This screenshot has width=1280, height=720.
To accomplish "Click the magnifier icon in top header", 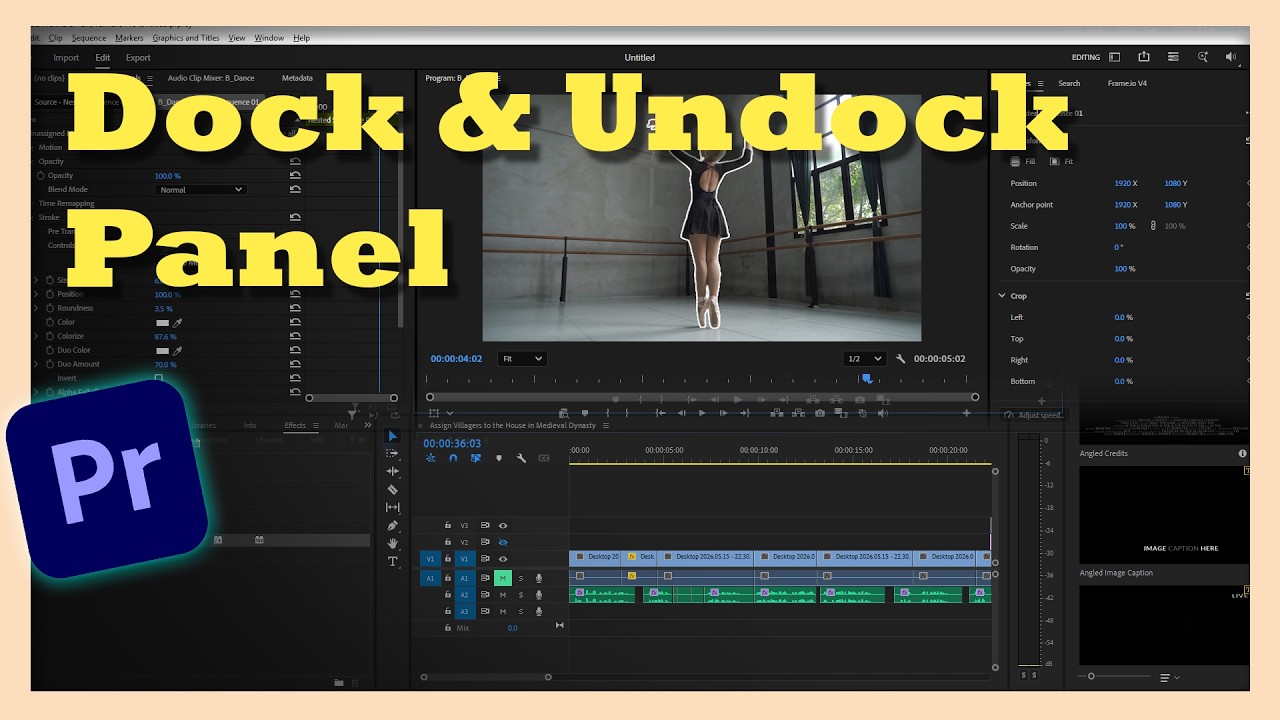I will click(x=1203, y=57).
